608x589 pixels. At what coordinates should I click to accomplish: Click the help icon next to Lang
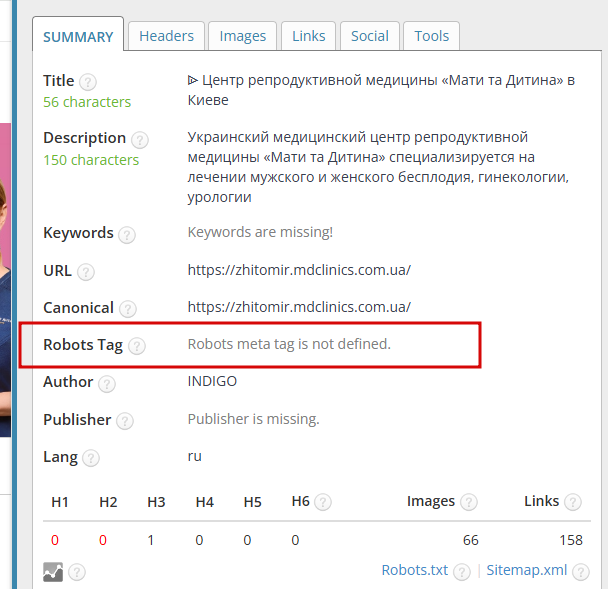(x=91, y=458)
